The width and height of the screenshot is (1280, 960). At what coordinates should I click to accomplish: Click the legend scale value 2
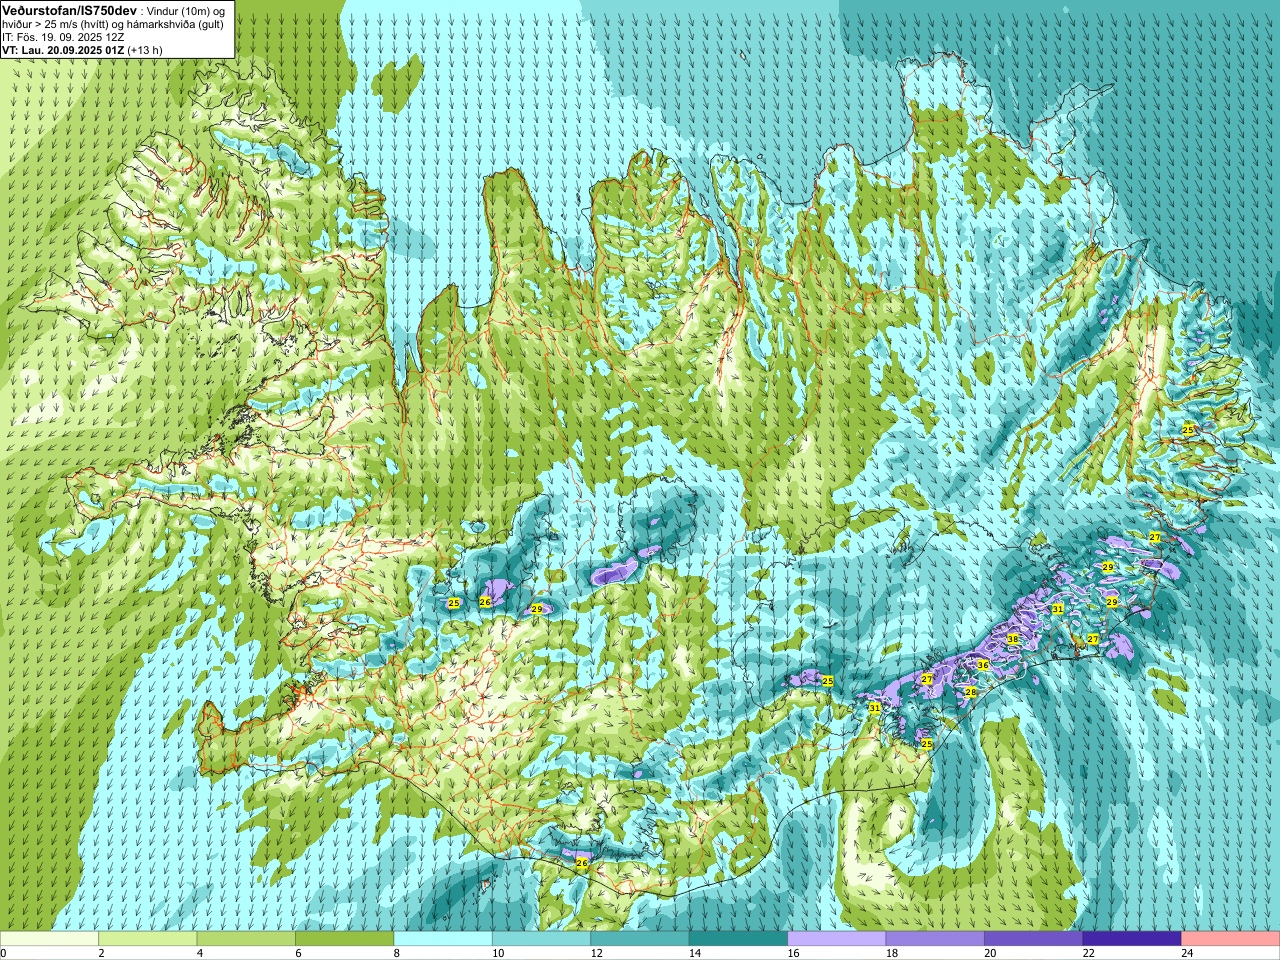click(101, 953)
